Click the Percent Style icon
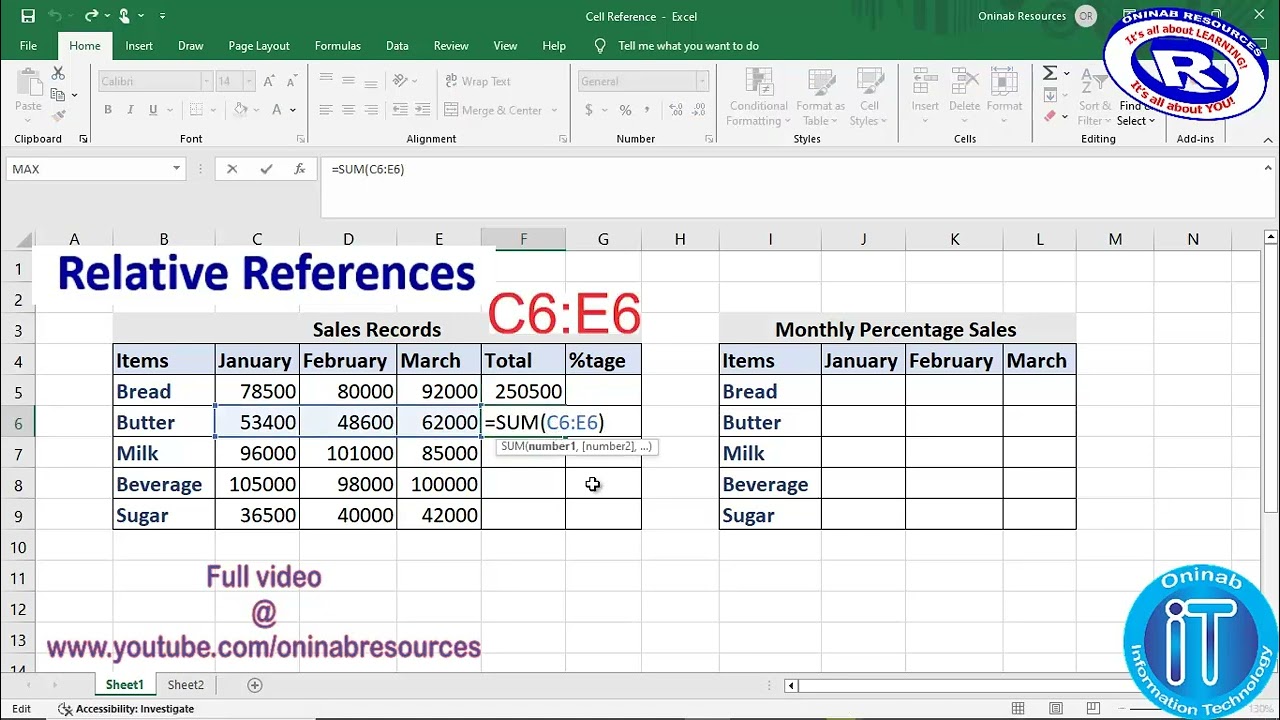This screenshot has width=1280, height=720. [625, 110]
